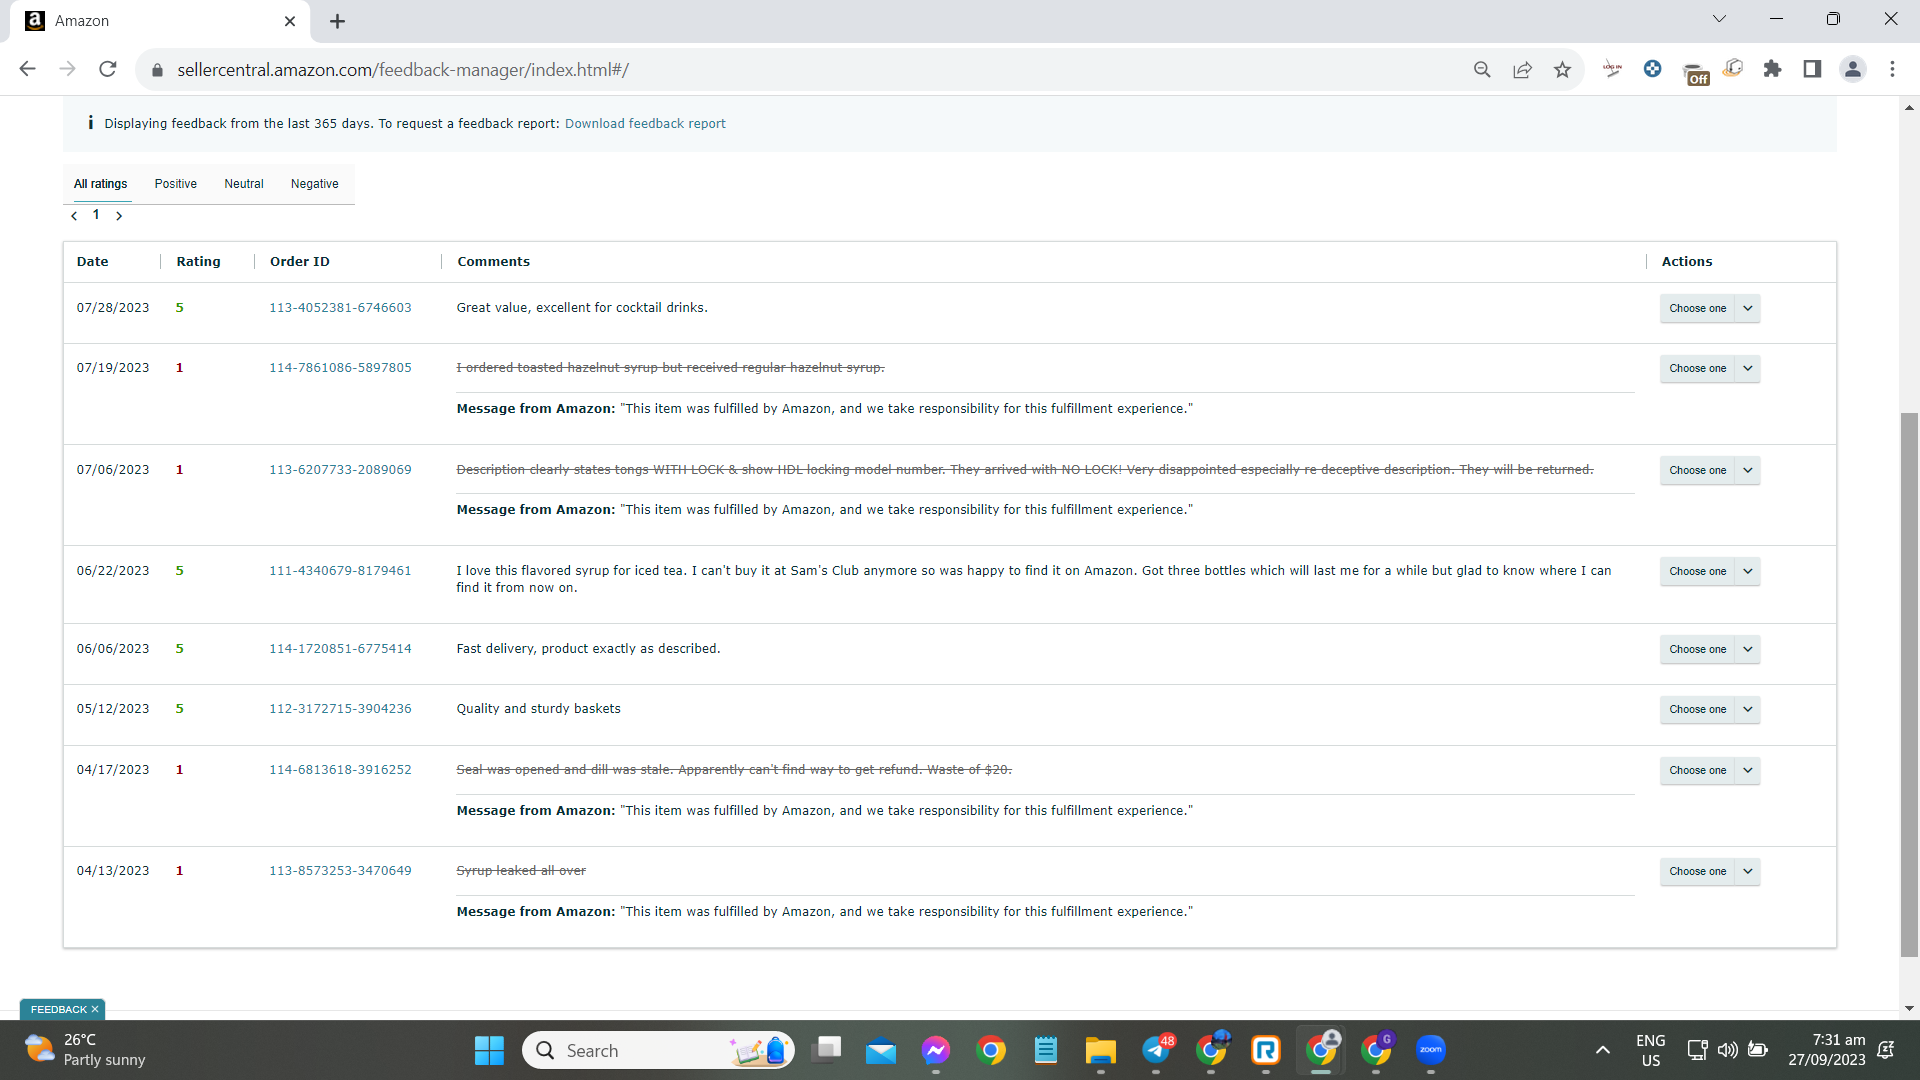Open Chrome extensions puzzle icon

click(x=1772, y=69)
